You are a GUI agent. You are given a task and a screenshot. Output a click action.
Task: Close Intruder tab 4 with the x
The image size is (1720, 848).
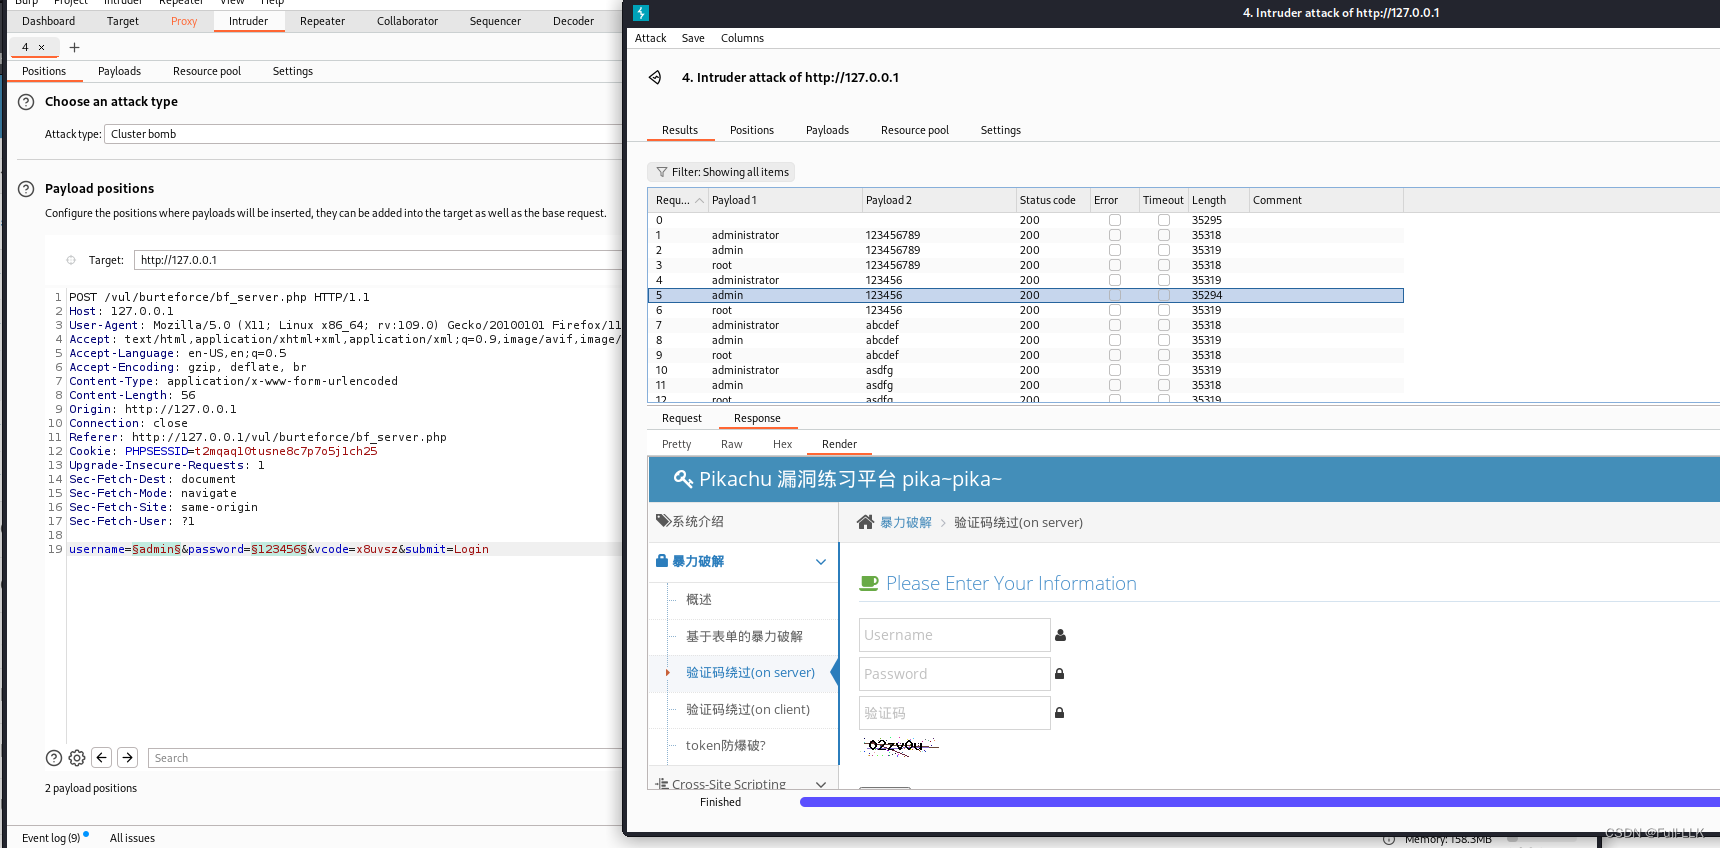[41, 47]
